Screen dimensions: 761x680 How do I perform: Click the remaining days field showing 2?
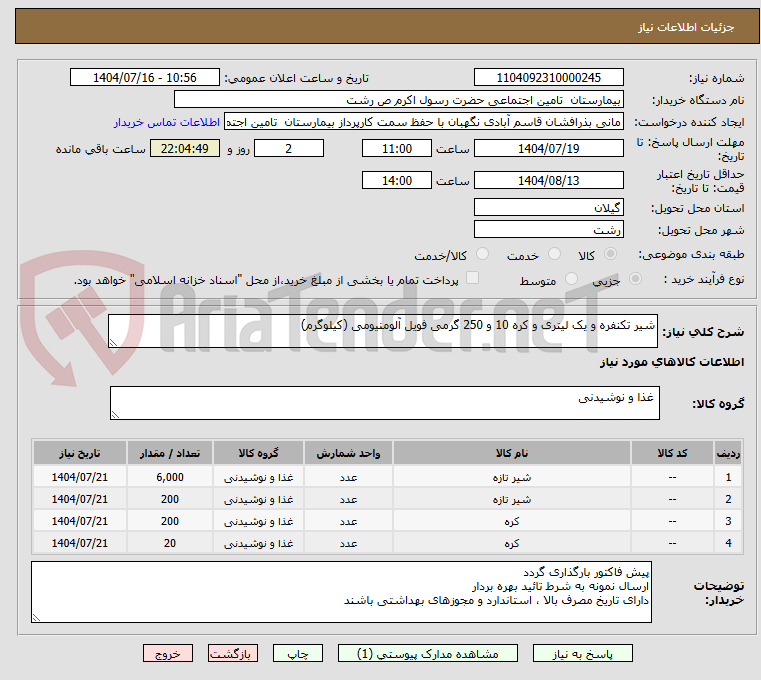click(289, 148)
